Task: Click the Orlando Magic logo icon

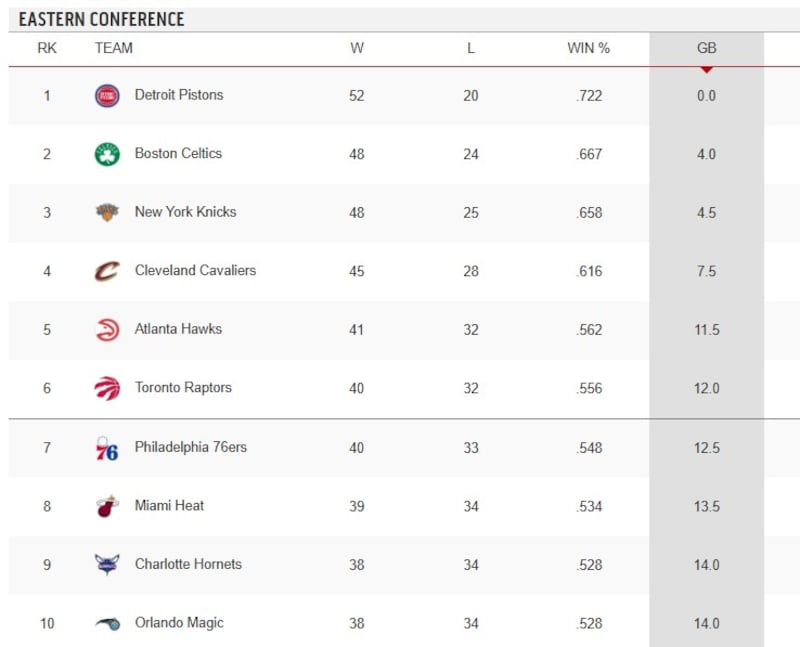Action: click(106, 624)
